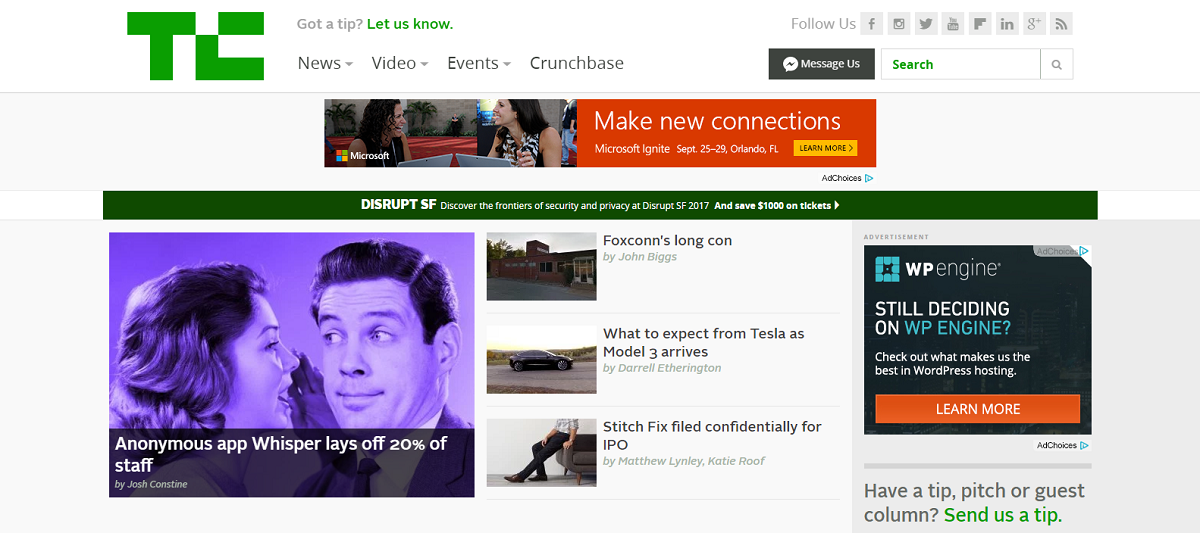
Task: Open the LinkedIn follow icon
Action: (x=1008, y=24)
